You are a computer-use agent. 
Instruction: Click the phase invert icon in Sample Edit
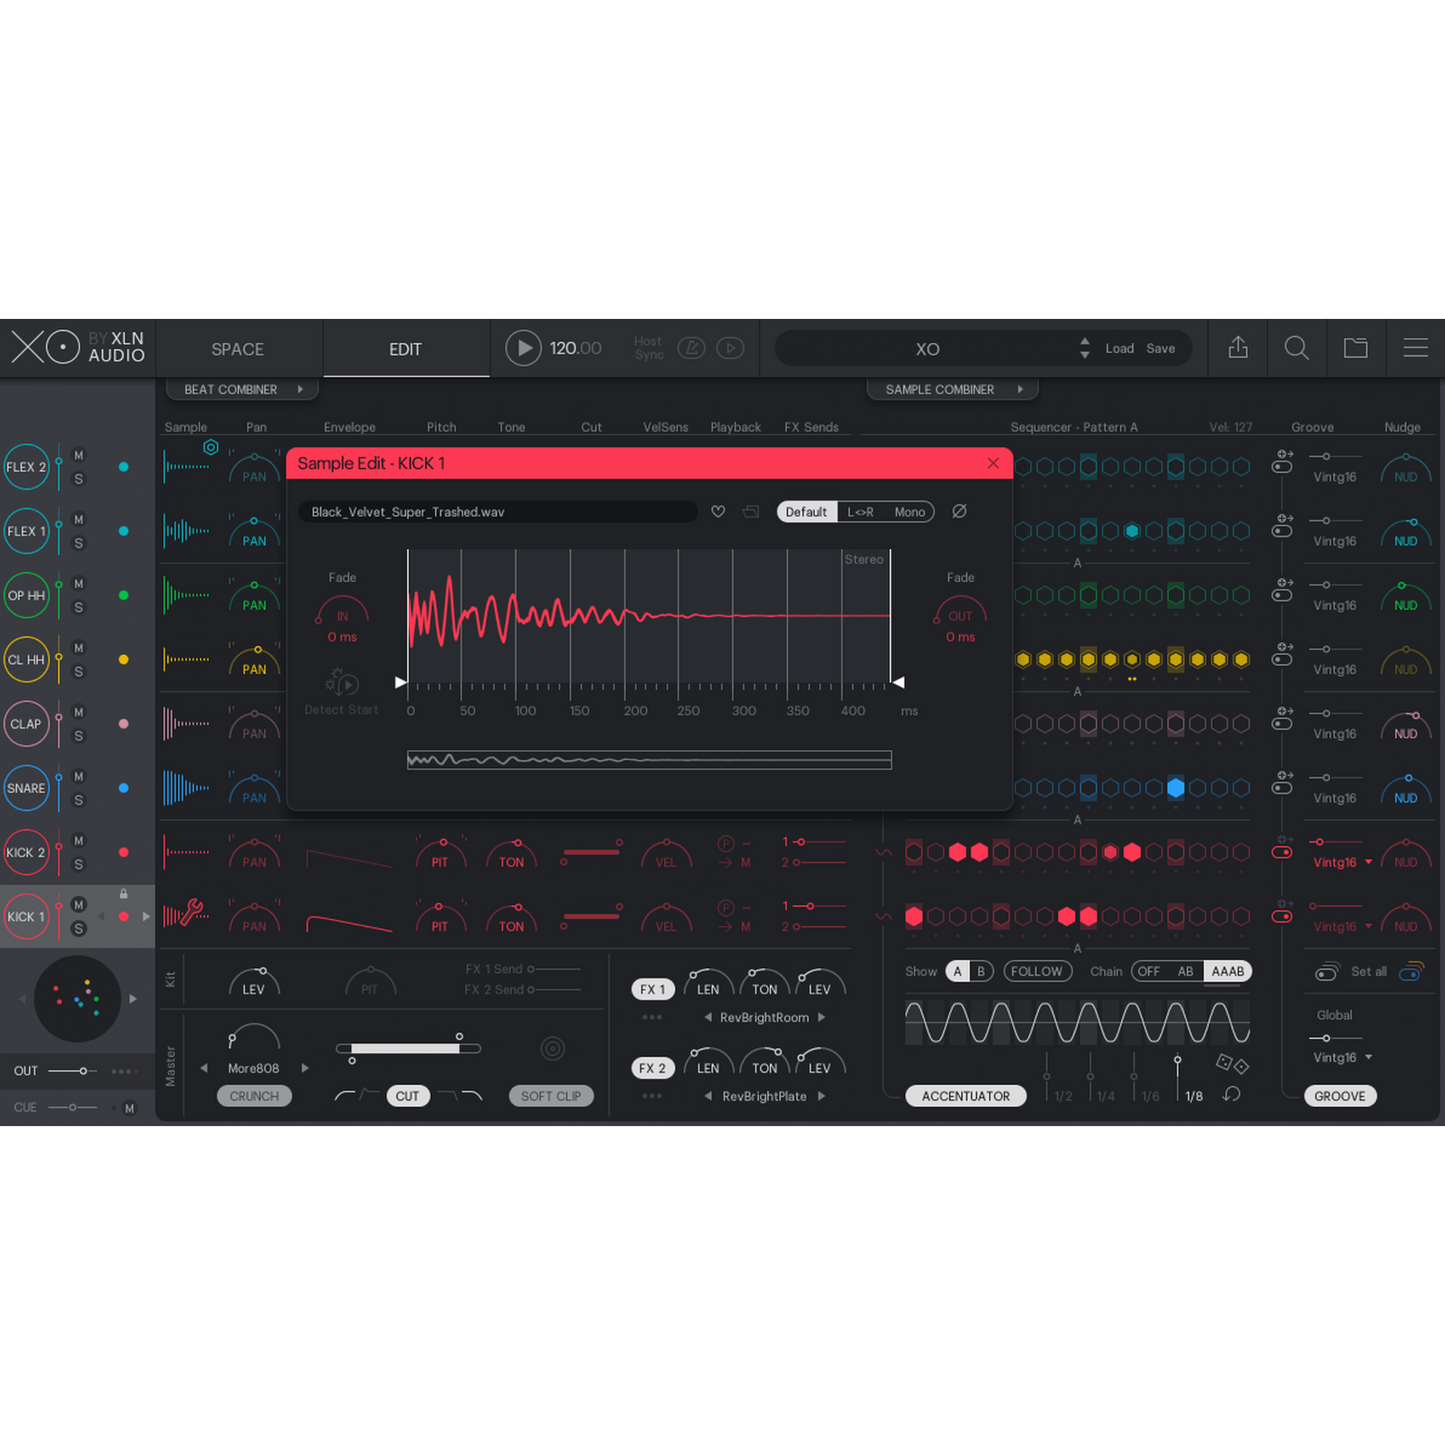959,512
